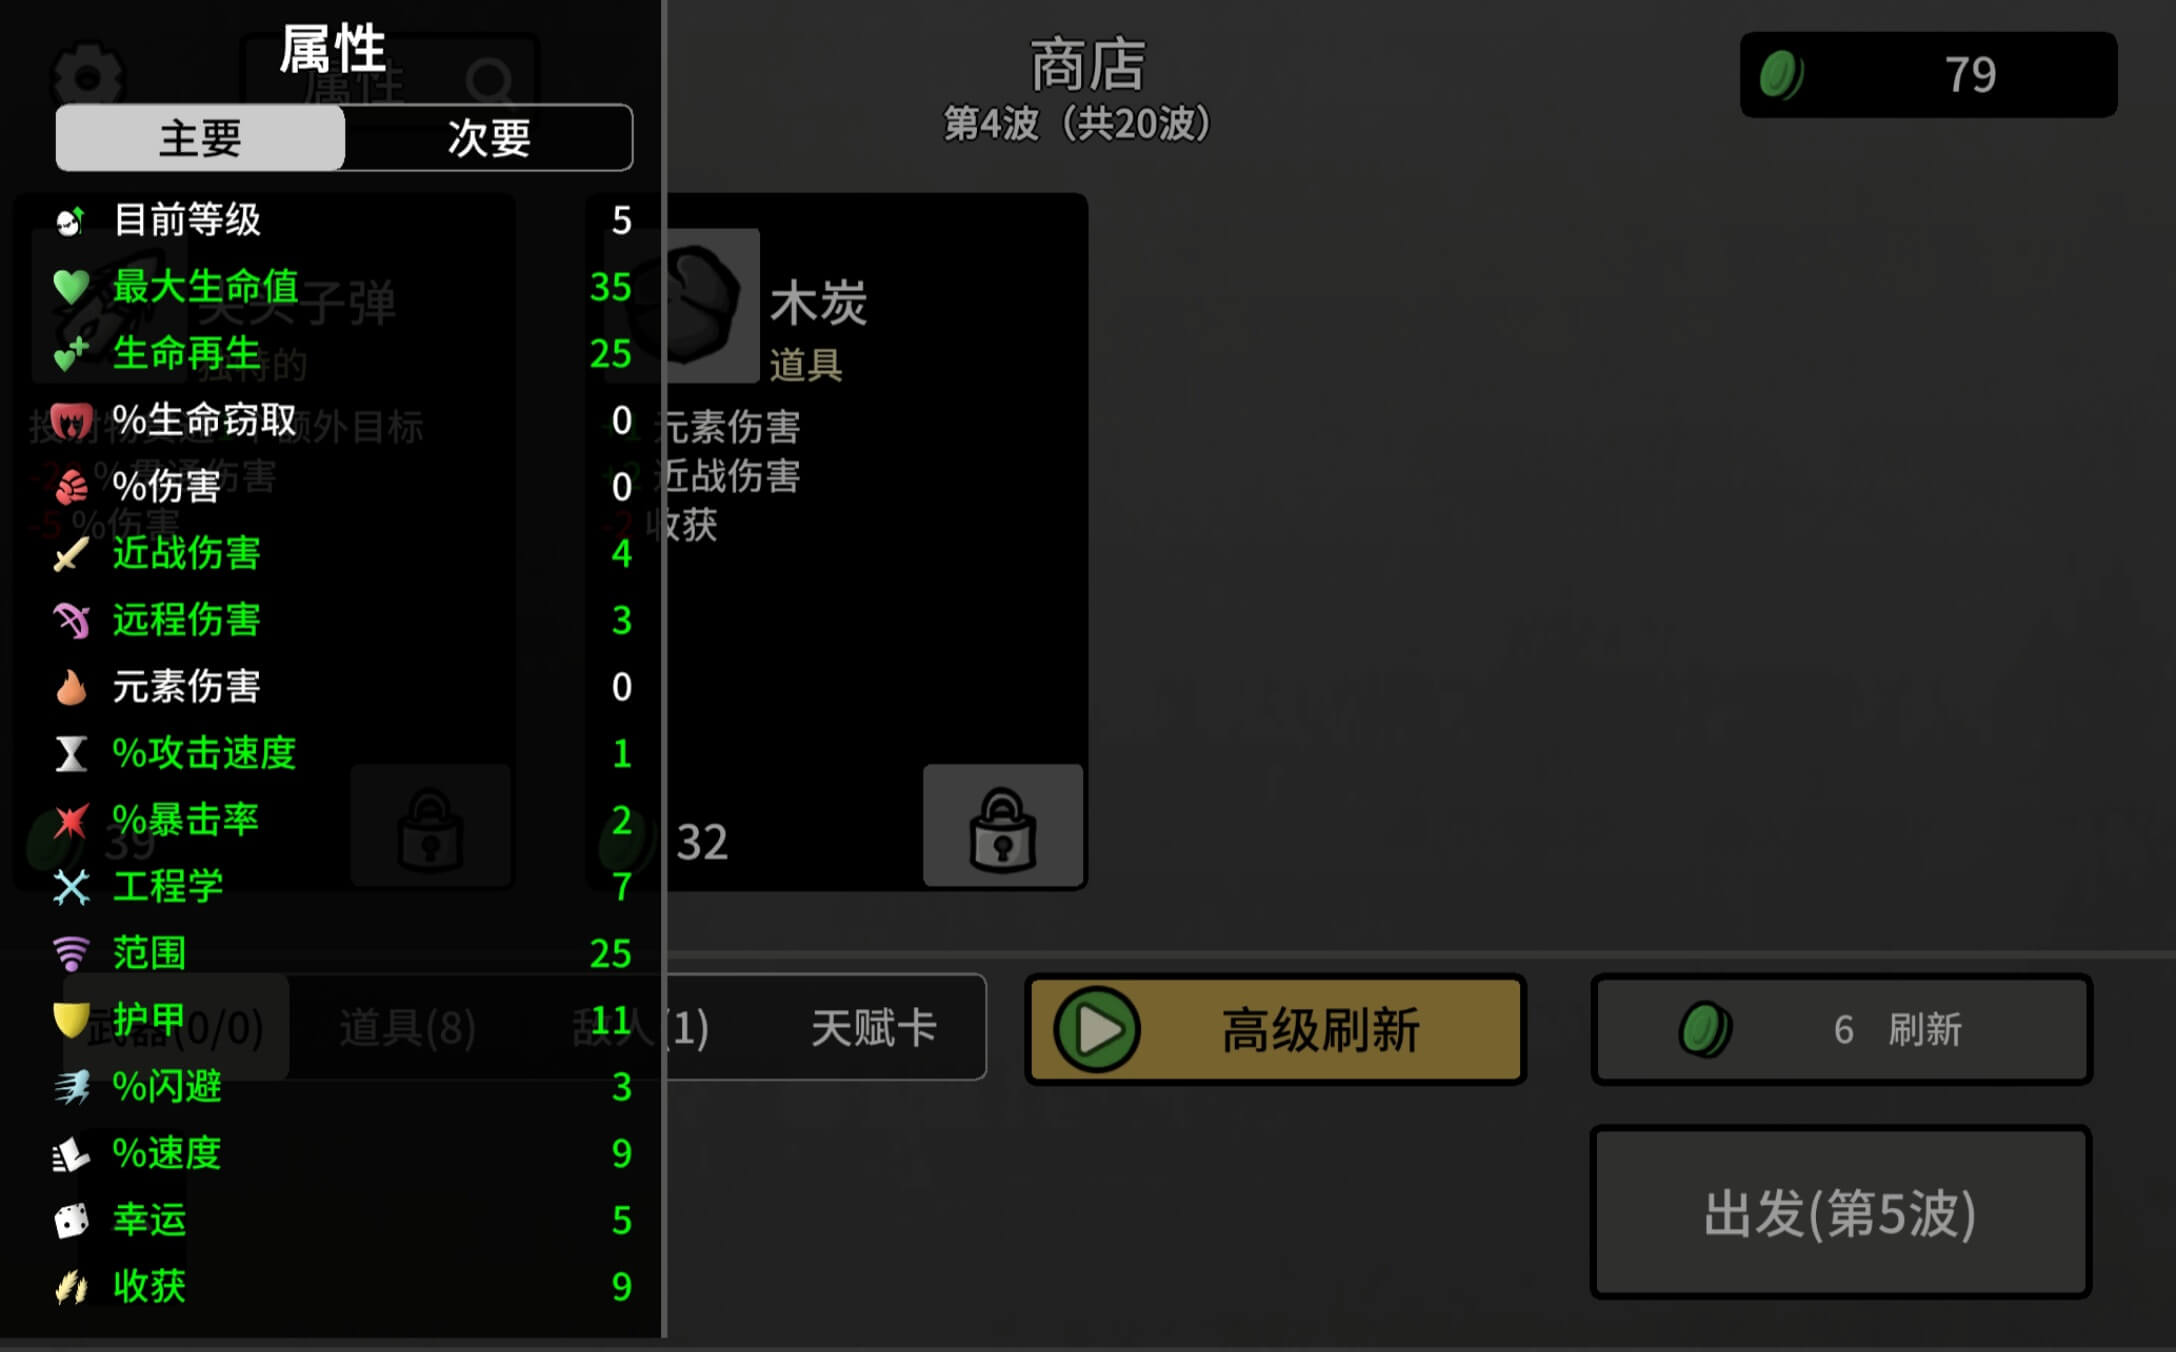Image resolution: width=2176 pixels, height=1352 pixels.
Task: Click the elemental damage flame icon
Action: coord(71,687)
